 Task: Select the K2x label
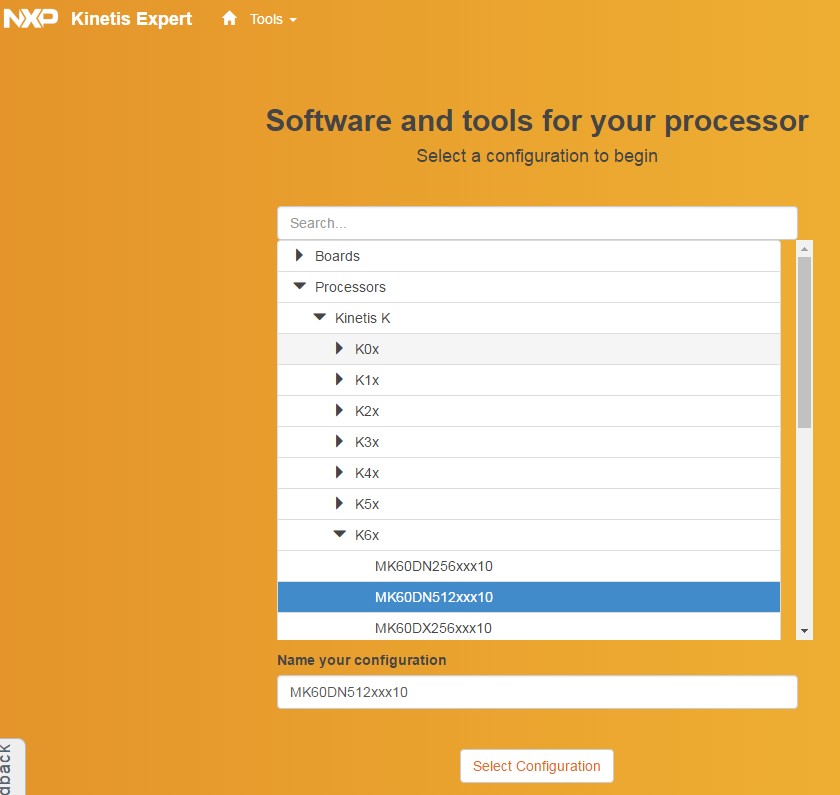pyautogui.click(x=367, y=411)
